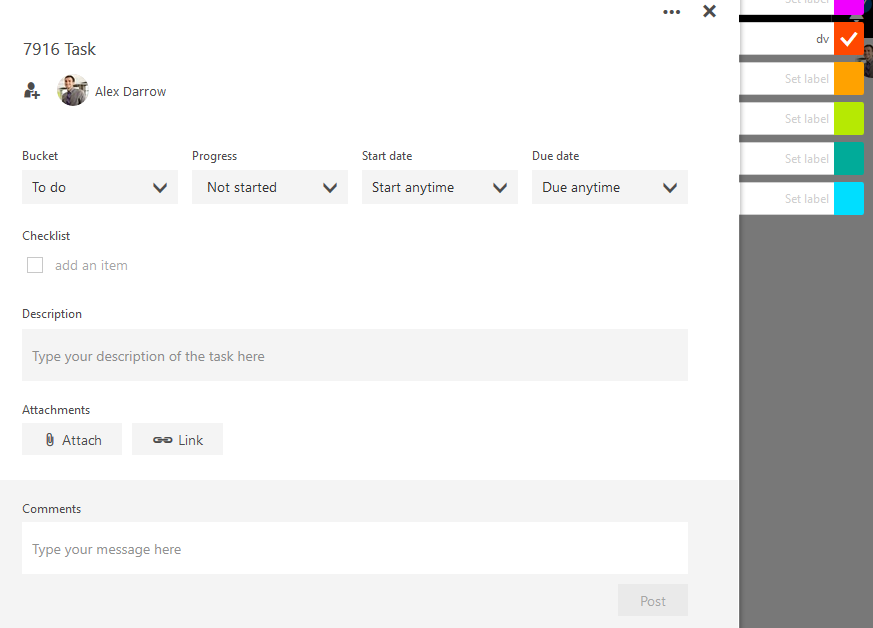Image resolution: width=873 pixels, height=628 pixels.
Task: Select the orange label color swatch
Action: [849, 78]
